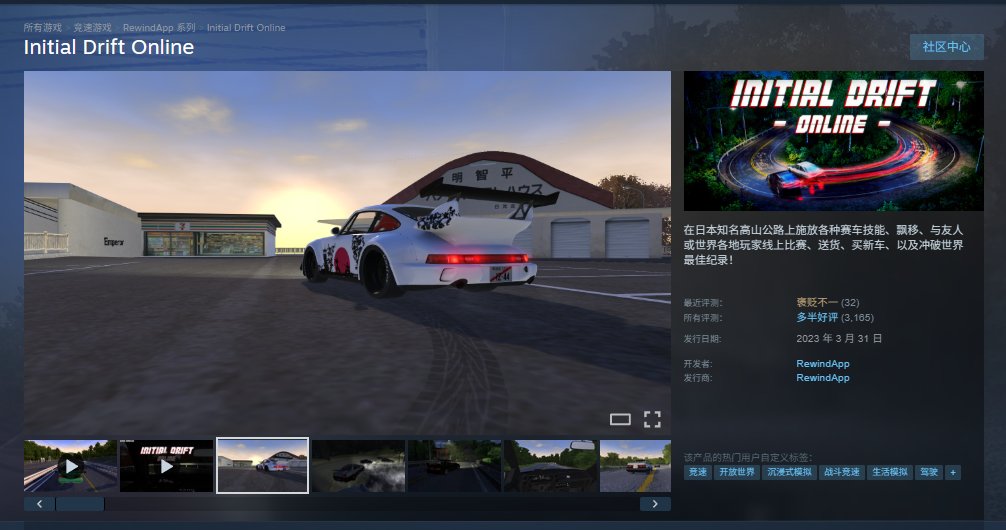Select the 开放世界 tag
Screen dimensions: 1006x530
coord(736,472)
